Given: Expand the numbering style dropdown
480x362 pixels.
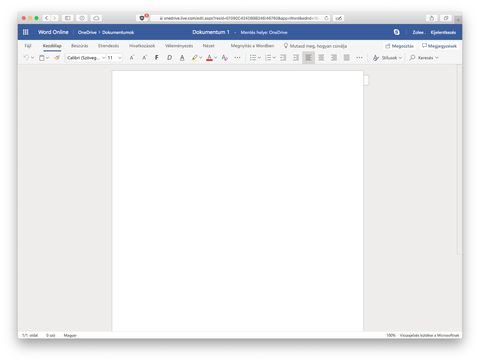Looking at the screenshot, I should (x=274, y=58).
